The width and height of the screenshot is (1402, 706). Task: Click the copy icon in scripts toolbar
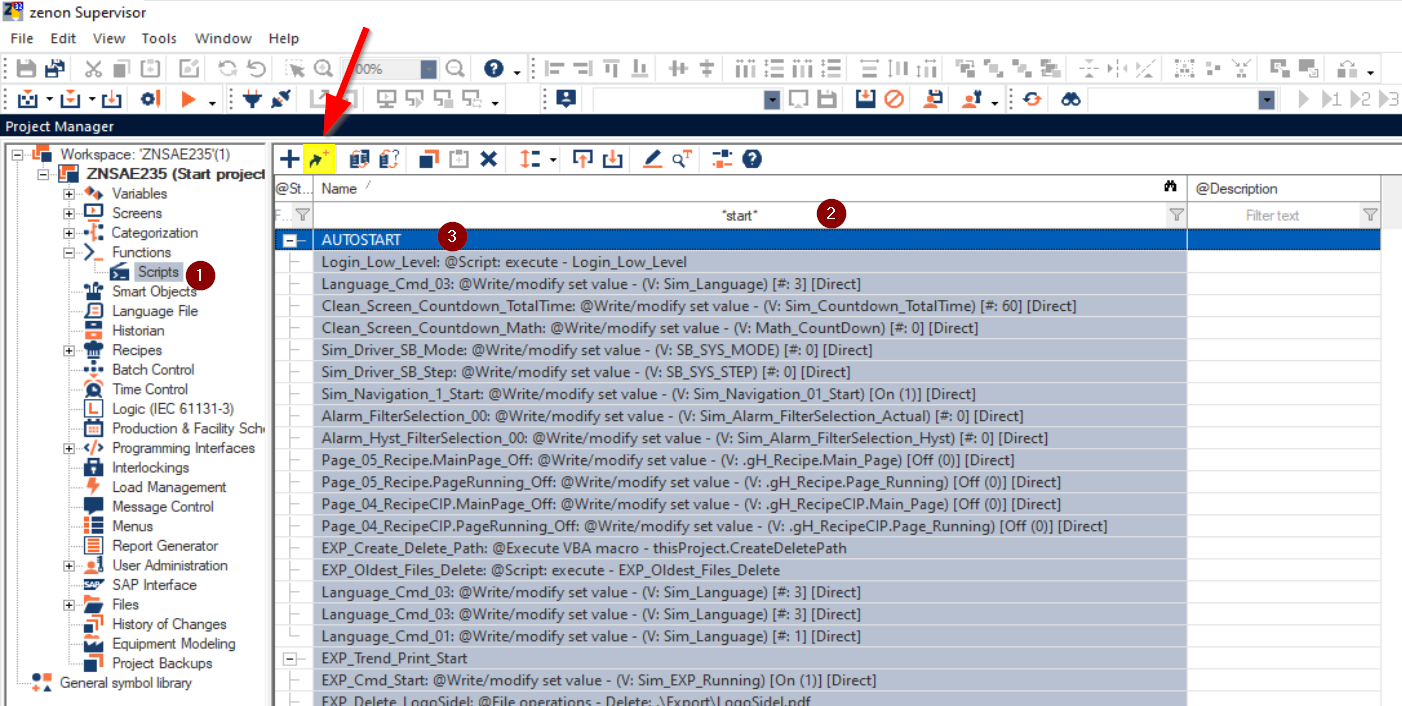tap(430, 158)
